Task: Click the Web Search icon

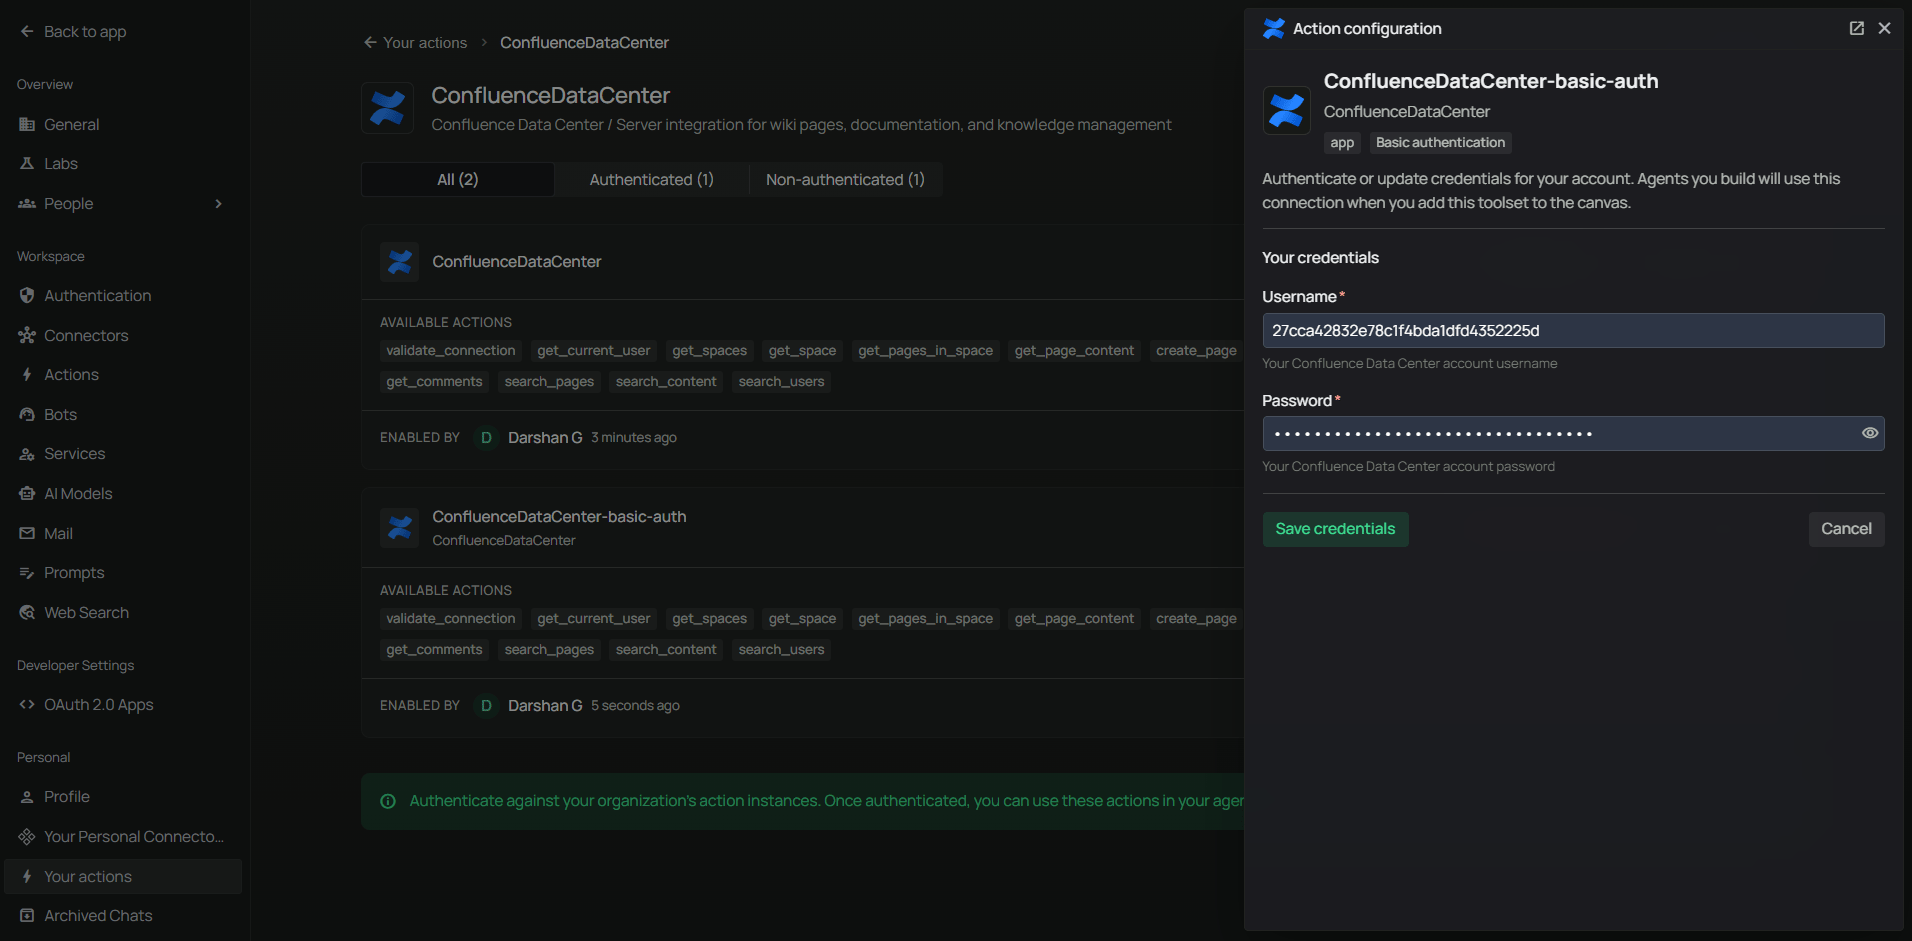Action: click(27, 613)
